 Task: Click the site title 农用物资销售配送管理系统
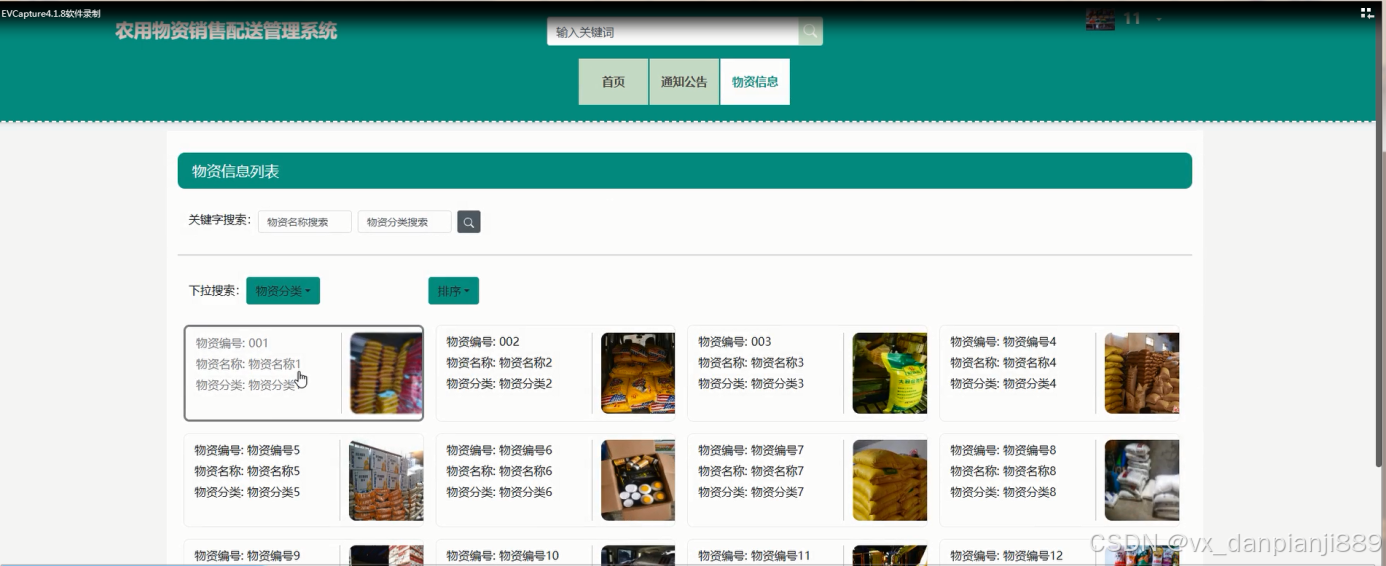click(x=226, y=31)
